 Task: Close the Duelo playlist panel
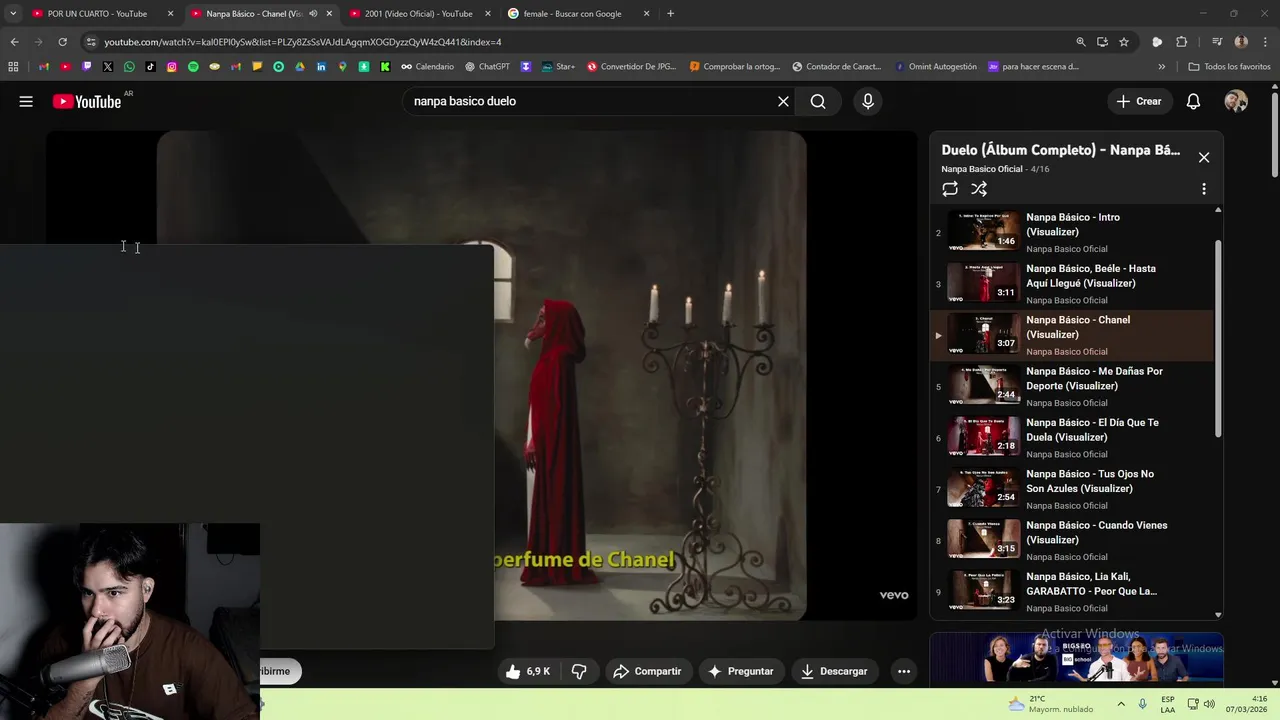1204,157
